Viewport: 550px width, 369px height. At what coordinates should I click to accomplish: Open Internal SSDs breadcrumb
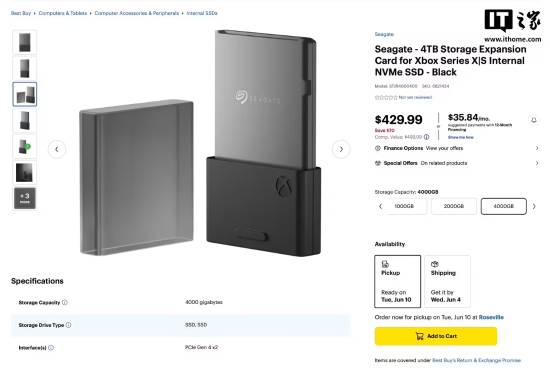tap(202, 13)
